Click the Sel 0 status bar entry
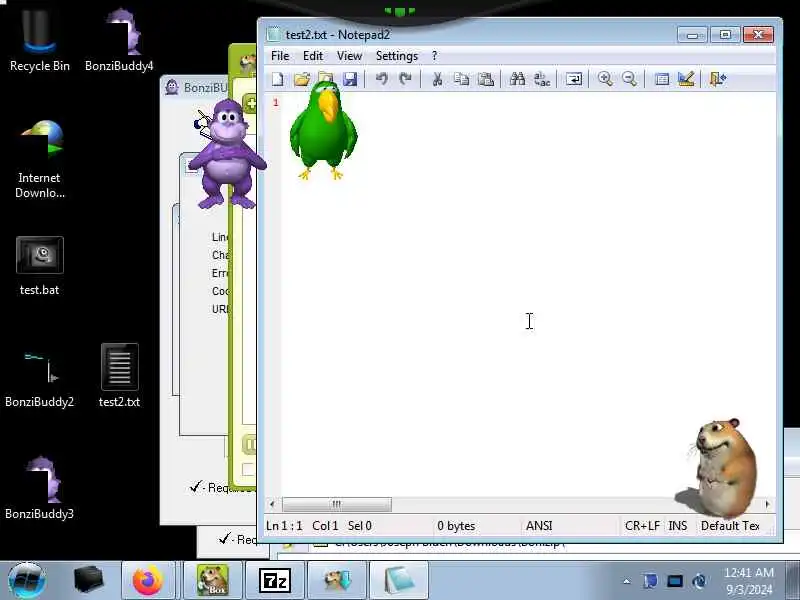 (x=360, y=526)
